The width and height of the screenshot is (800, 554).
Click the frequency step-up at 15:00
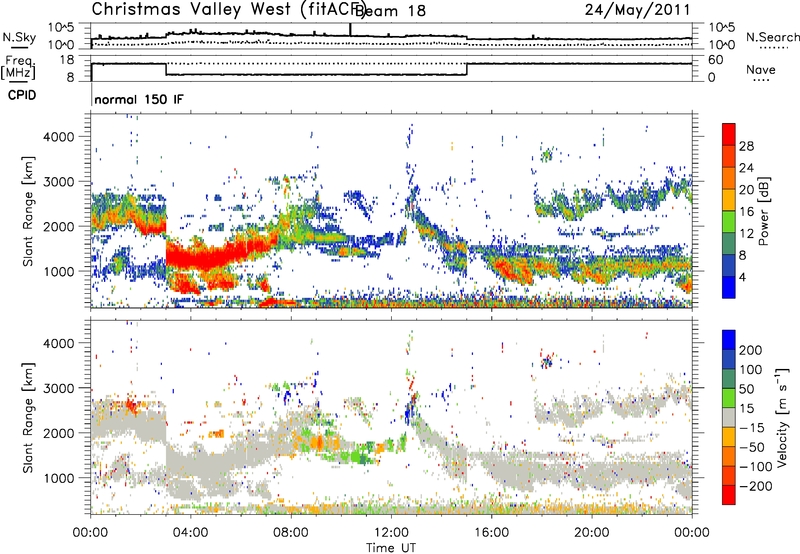coord(467,69)
